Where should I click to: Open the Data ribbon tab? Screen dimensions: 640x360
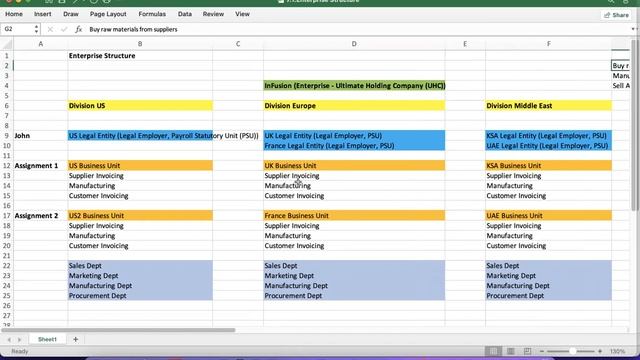[x=184, y=14]
